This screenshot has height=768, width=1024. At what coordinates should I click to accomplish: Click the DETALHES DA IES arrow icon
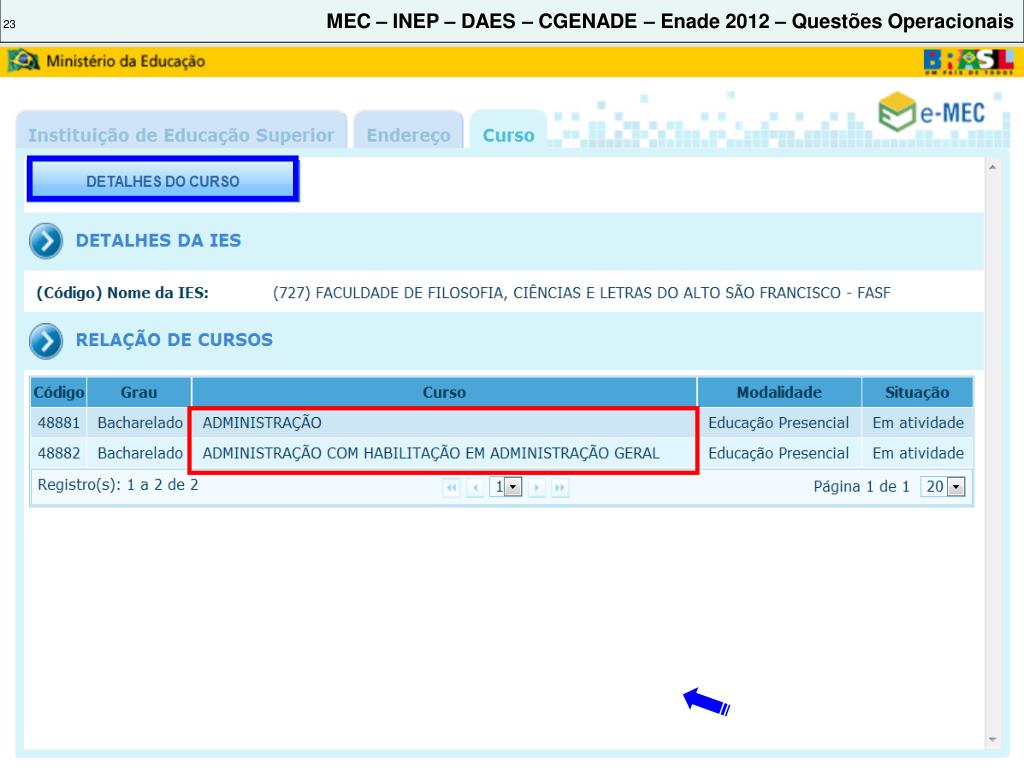(46, 241)
